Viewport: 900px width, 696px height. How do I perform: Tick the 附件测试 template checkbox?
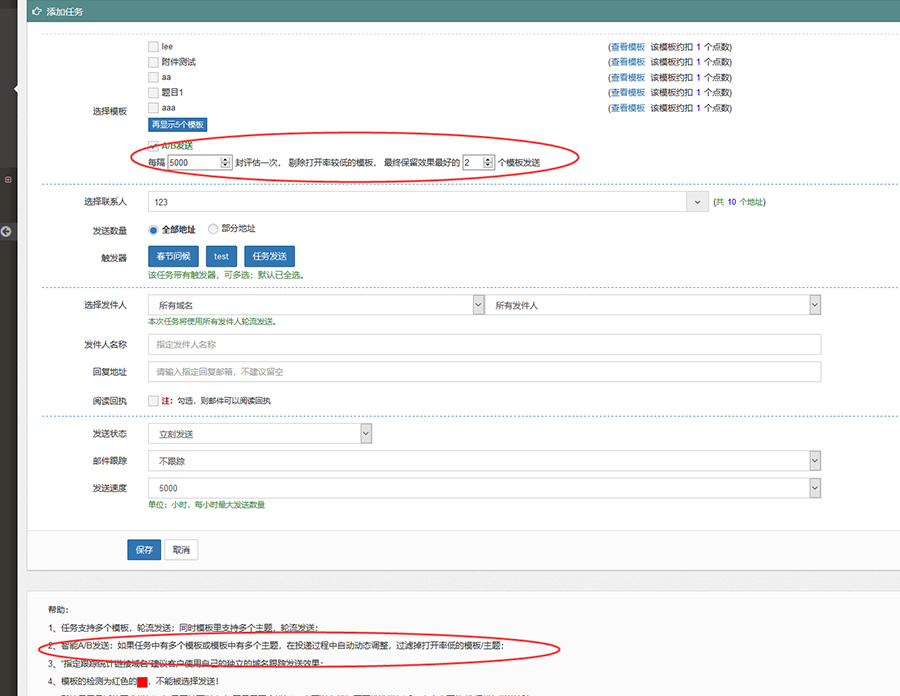pyautogui.click(x=153, y=62)
